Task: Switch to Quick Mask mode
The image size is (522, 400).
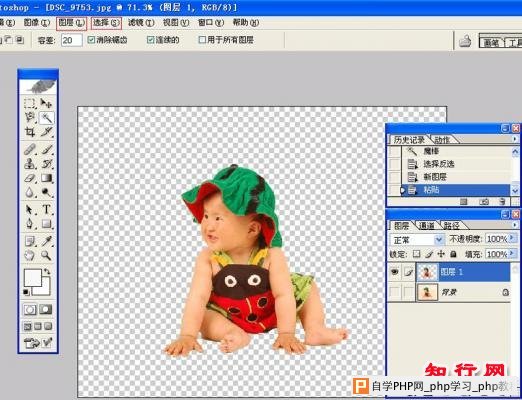Action: coord(46,310)
